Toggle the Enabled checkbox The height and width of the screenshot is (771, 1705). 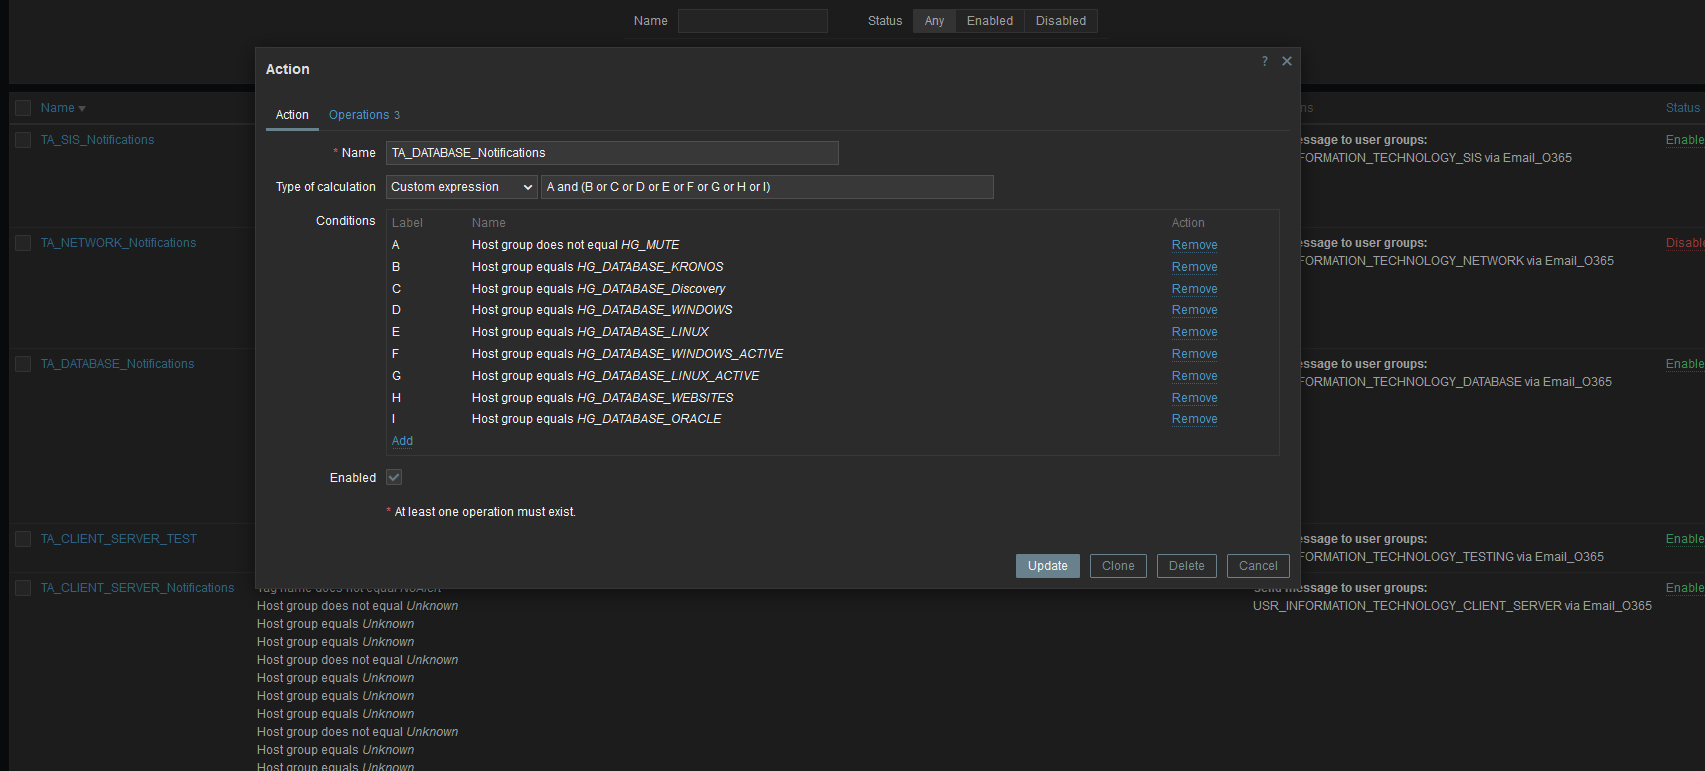tap(394, 478)
